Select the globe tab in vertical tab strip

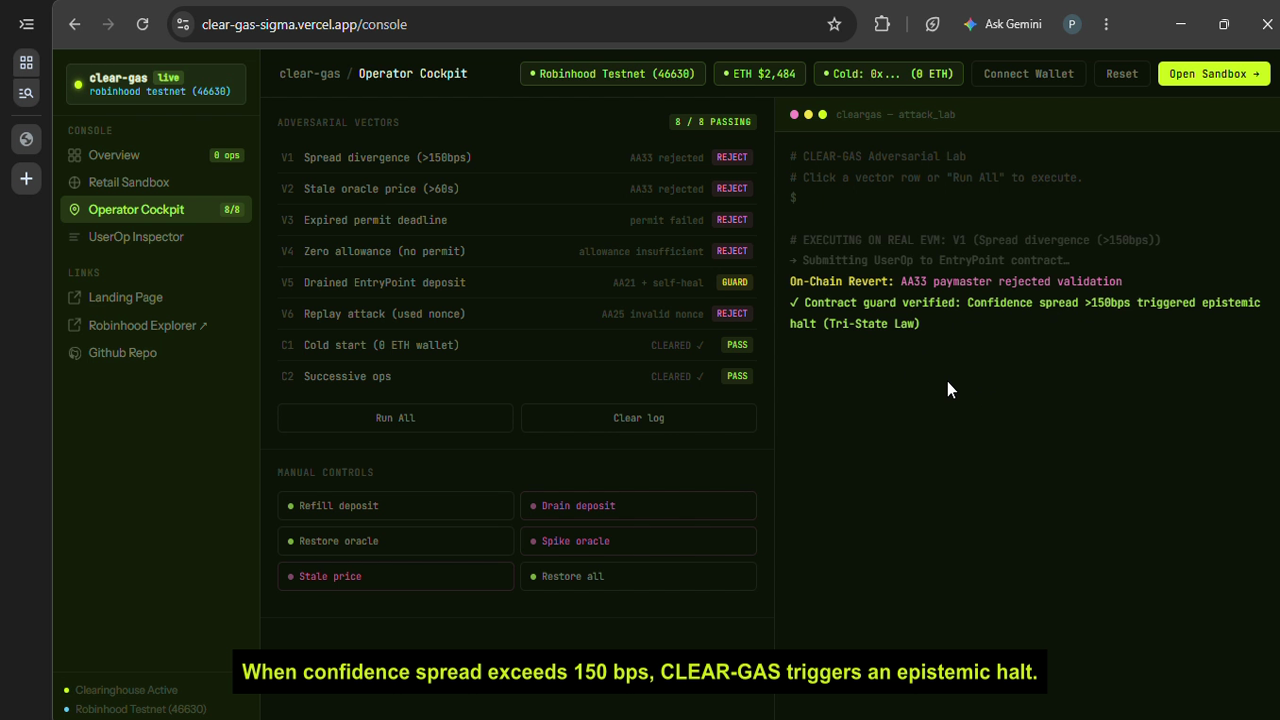coord(26,139)
